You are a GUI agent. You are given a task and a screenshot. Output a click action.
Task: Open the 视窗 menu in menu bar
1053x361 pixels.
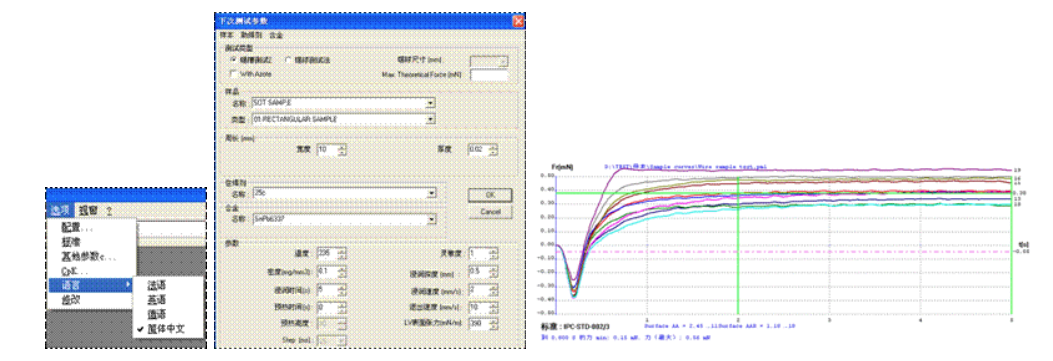[88, 210]
